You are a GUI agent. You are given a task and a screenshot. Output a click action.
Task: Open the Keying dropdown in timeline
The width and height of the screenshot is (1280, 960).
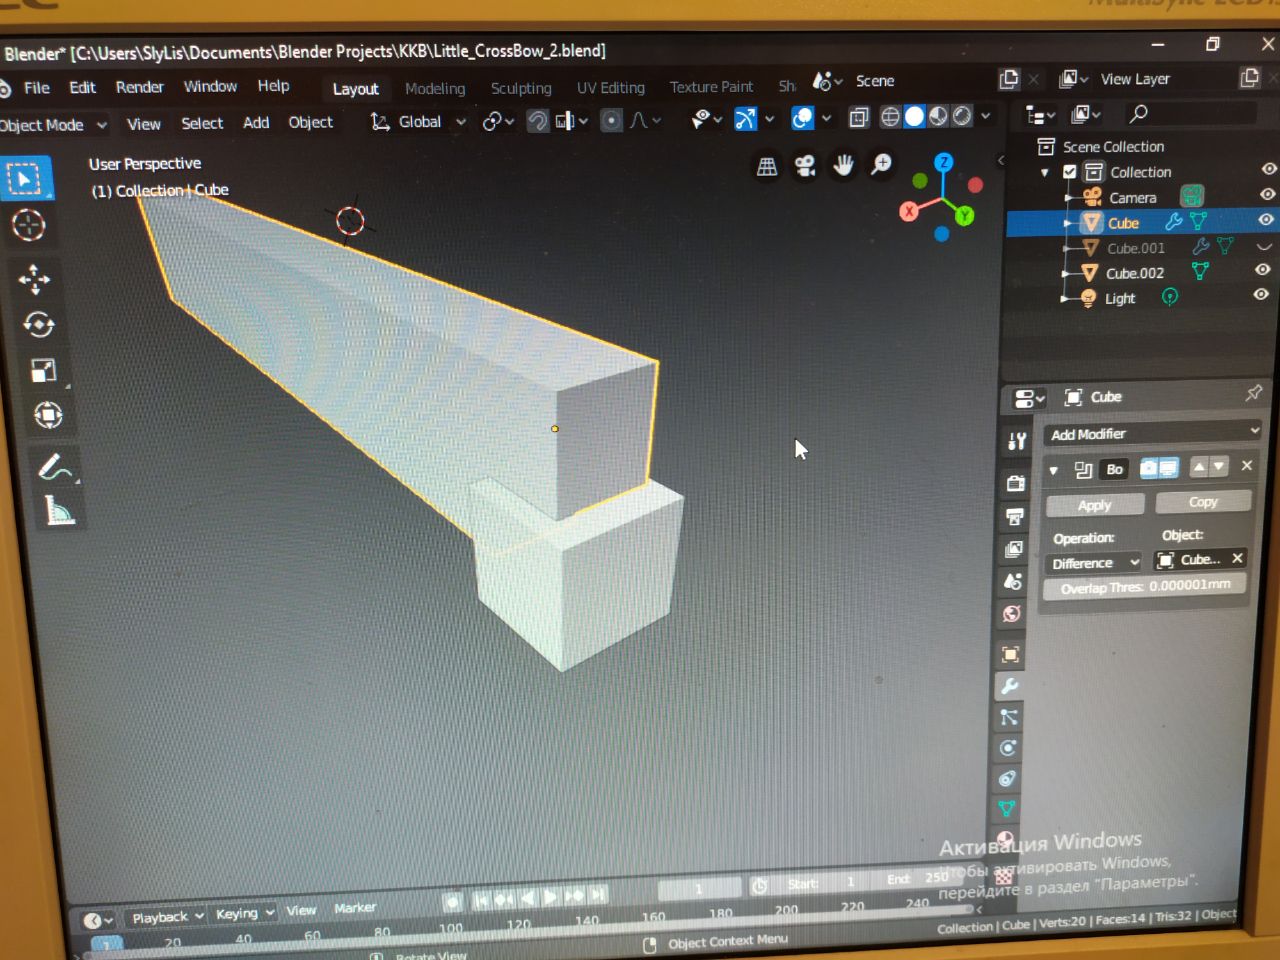tap(245, 913)
